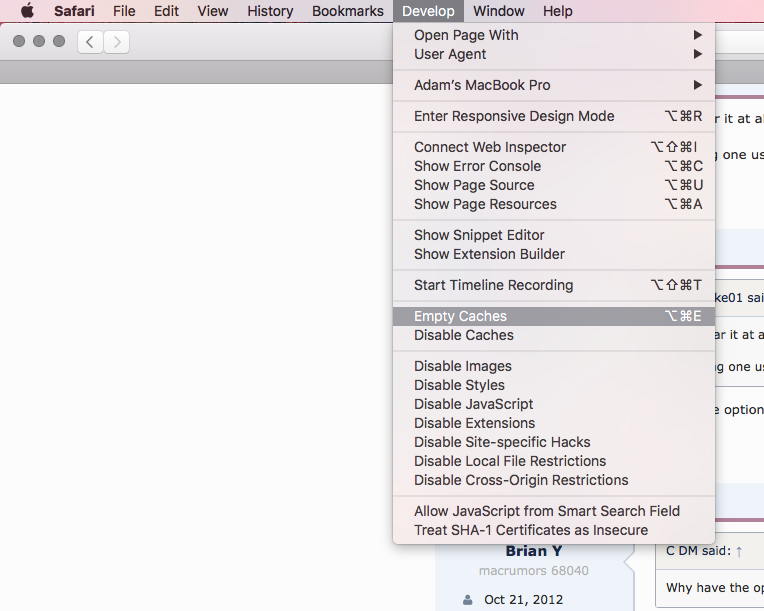Click the red close window dot

19,41
